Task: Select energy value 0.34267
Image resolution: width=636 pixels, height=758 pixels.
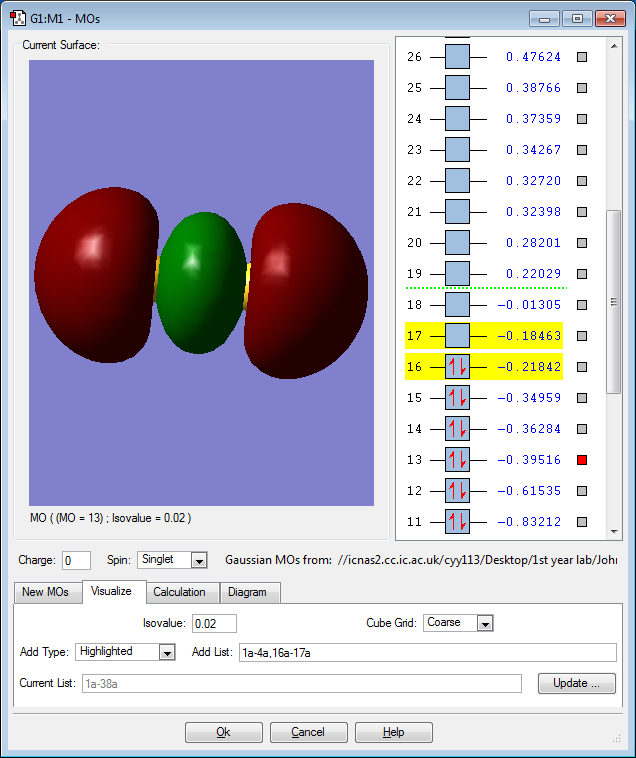Action: pos(533,150)
